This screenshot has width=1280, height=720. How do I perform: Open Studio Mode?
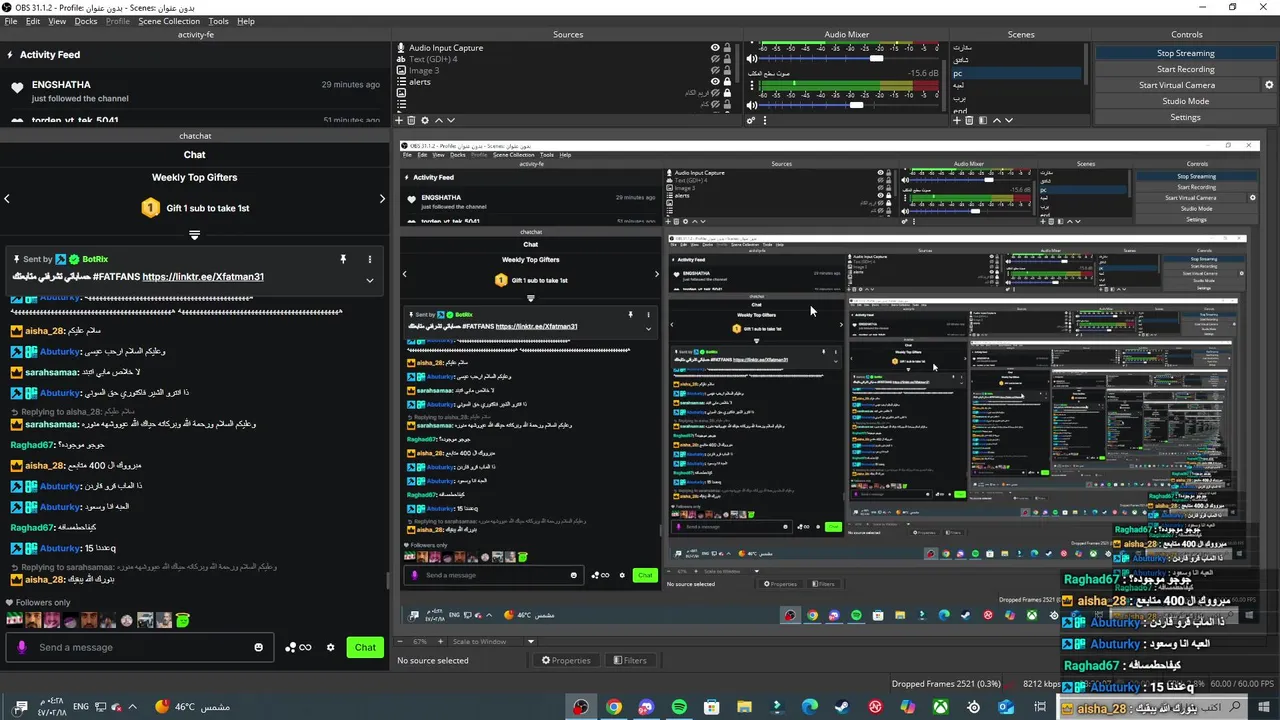click(1186, 101)
